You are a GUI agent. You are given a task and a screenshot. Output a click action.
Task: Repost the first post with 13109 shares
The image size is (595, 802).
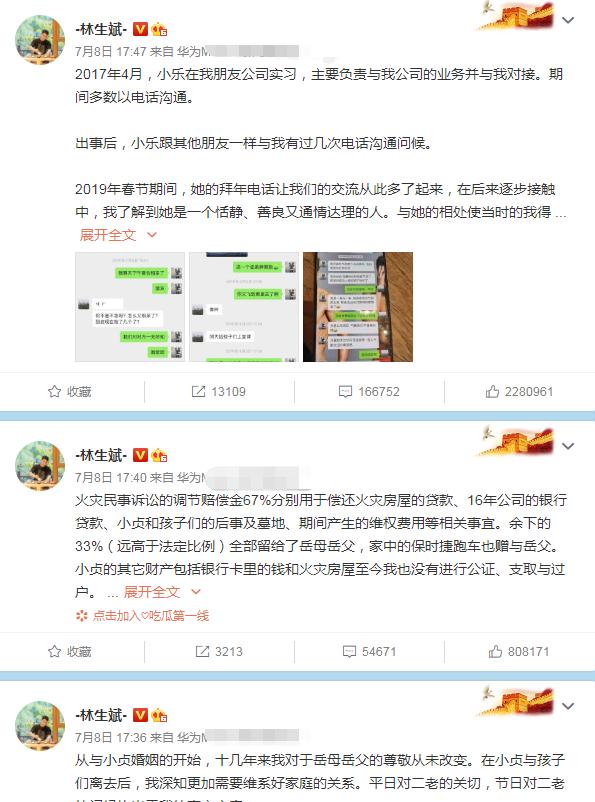point(218,392)
